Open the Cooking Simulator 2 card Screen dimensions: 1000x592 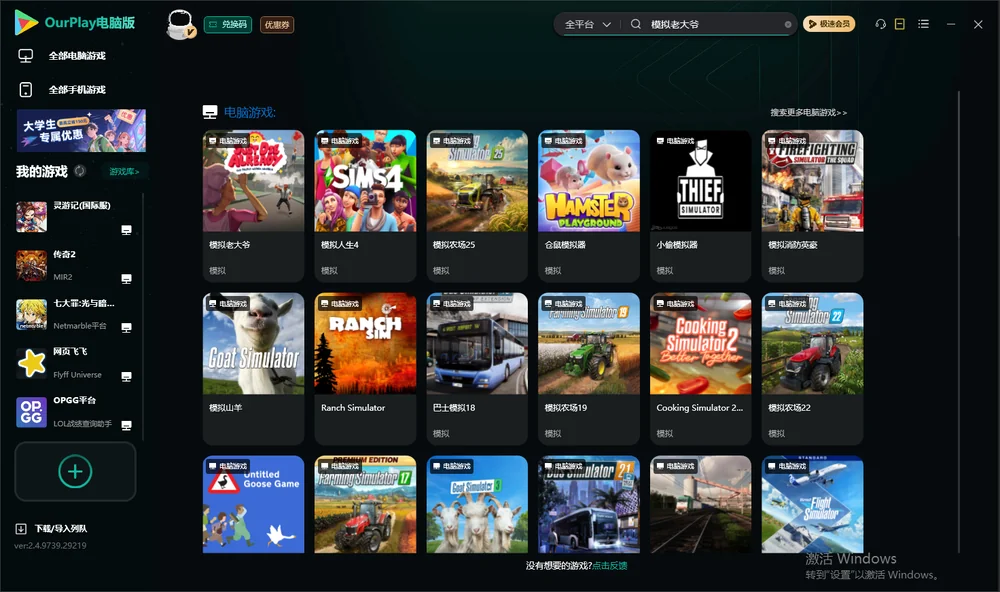[x=701, y=368]
